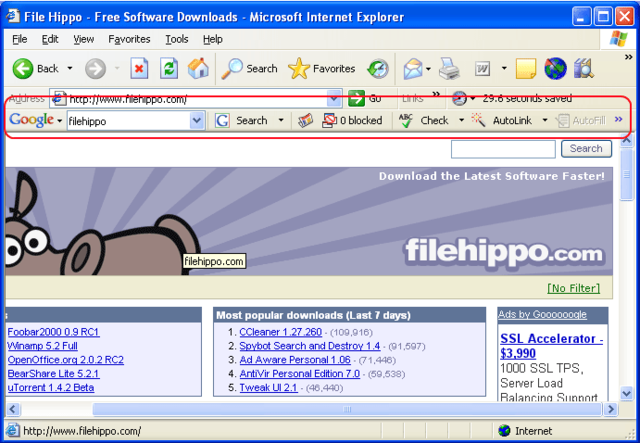Open Spybot Search and Destroy 1.4 link
Screen dimensions: 640x443
tap(310, 346)
